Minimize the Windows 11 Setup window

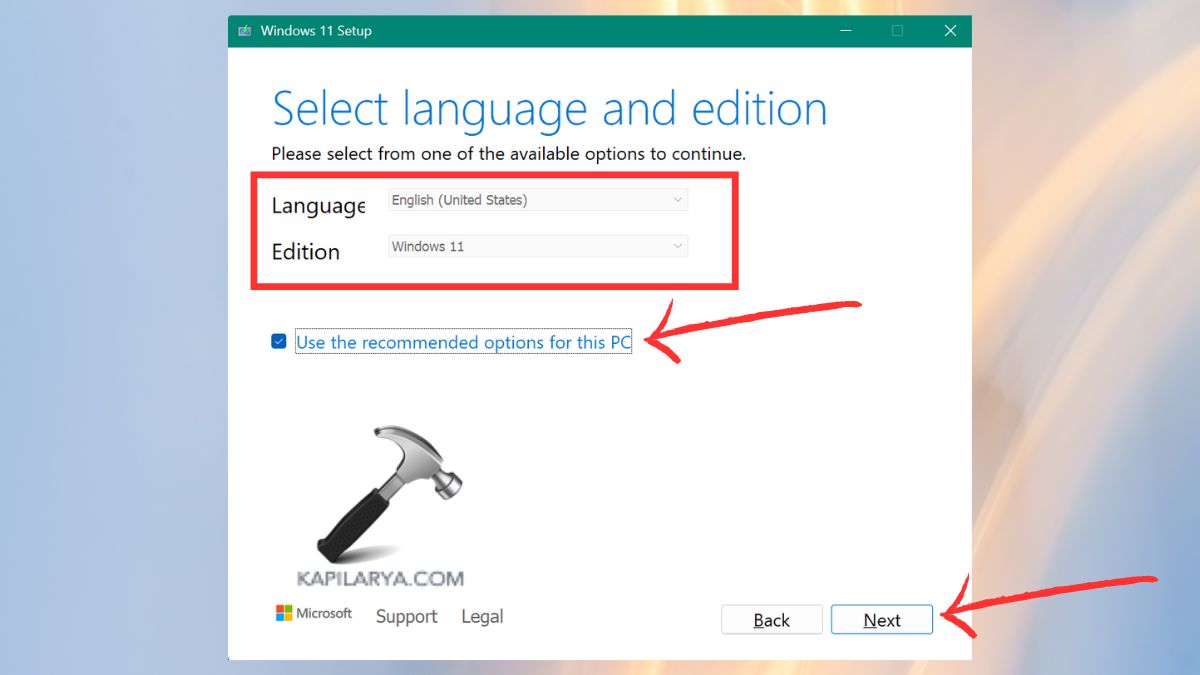(x=845, y=31)
